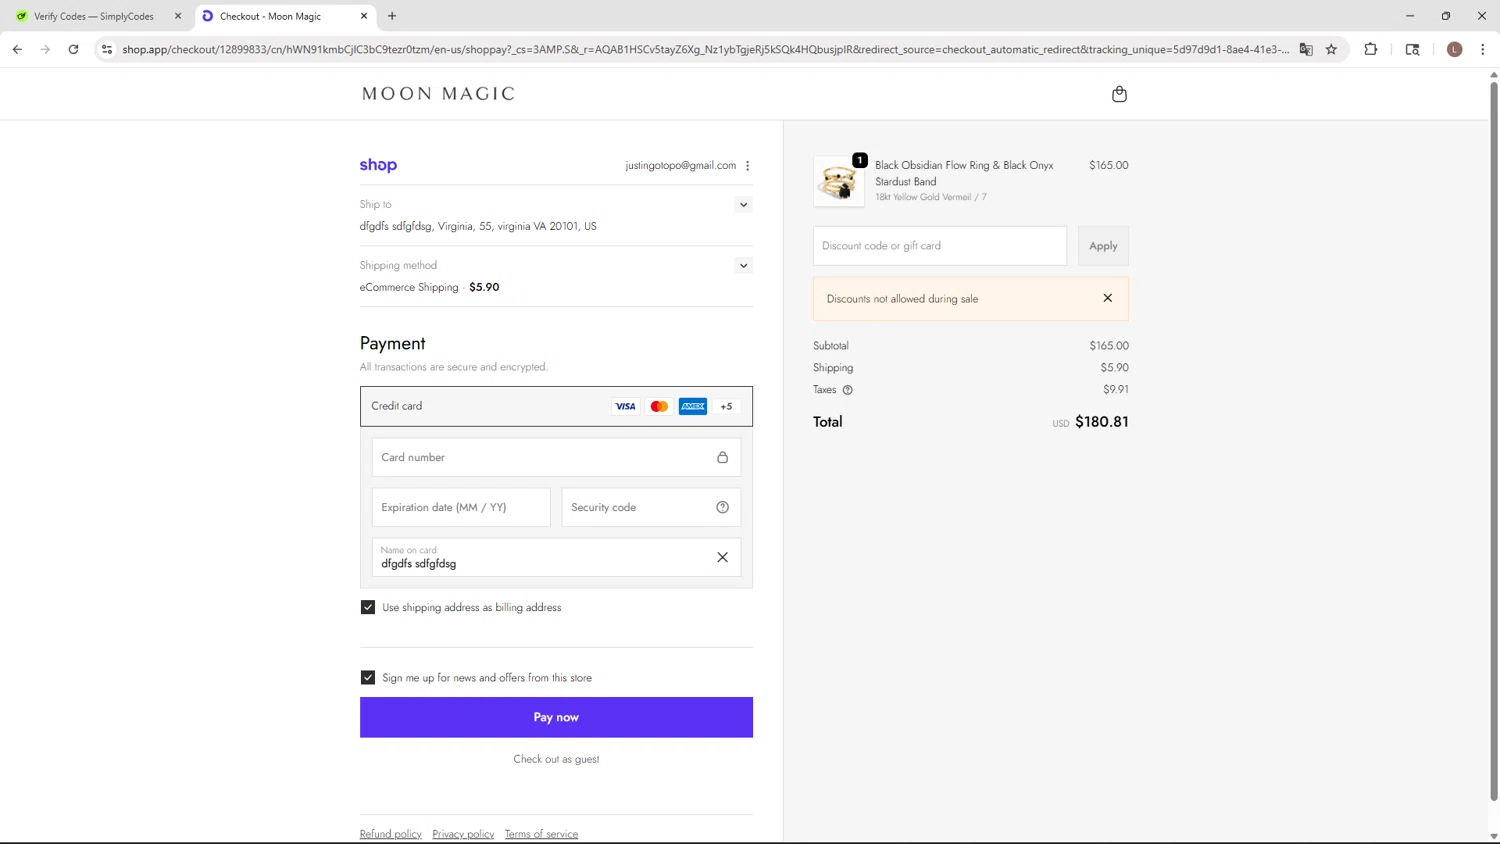Click the Black Obsidian Flow Ring product name
Viewport: 1500px width, 844px height.
(964, 173)
